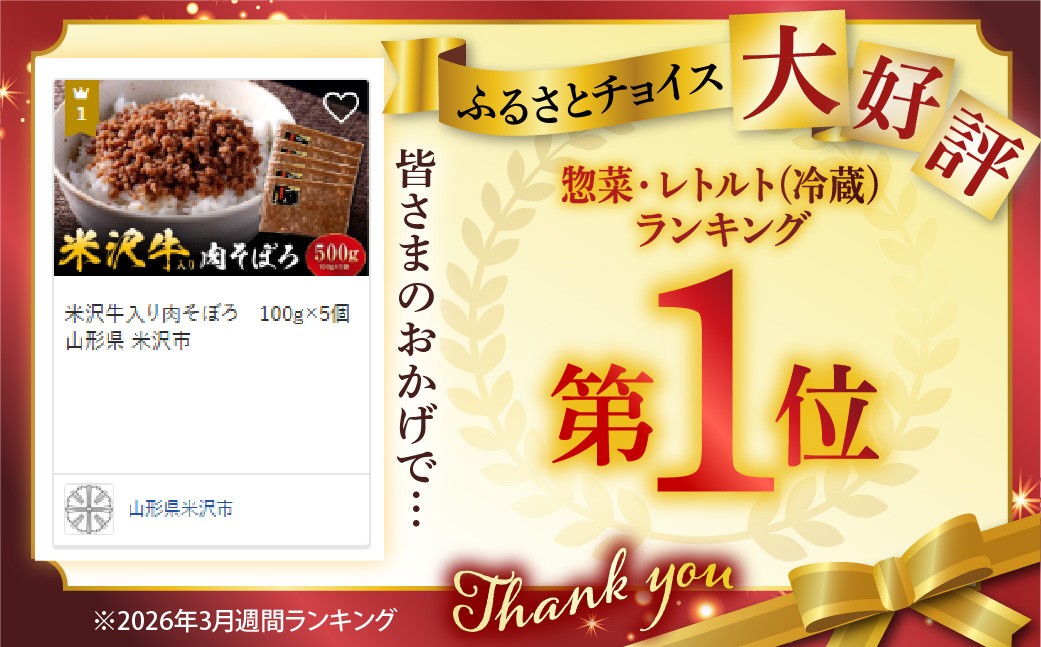
Task: Click the Yonezawa city emblem icon
Action: click(x=89, y=509)
